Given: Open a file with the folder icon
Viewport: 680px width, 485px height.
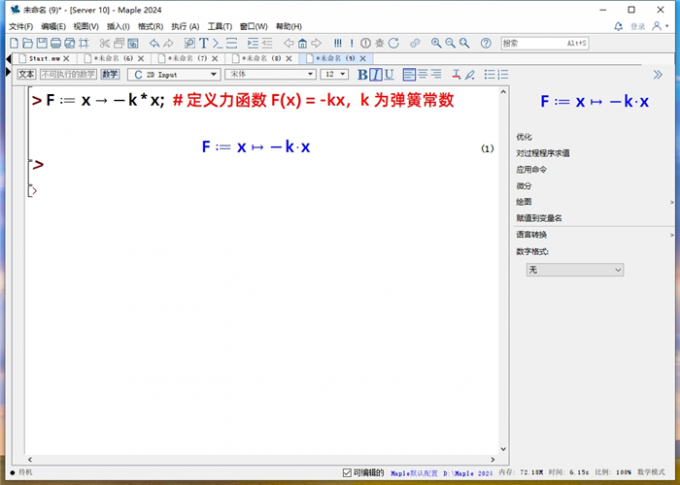Looking at the screenshot, I should pos(28,43).
